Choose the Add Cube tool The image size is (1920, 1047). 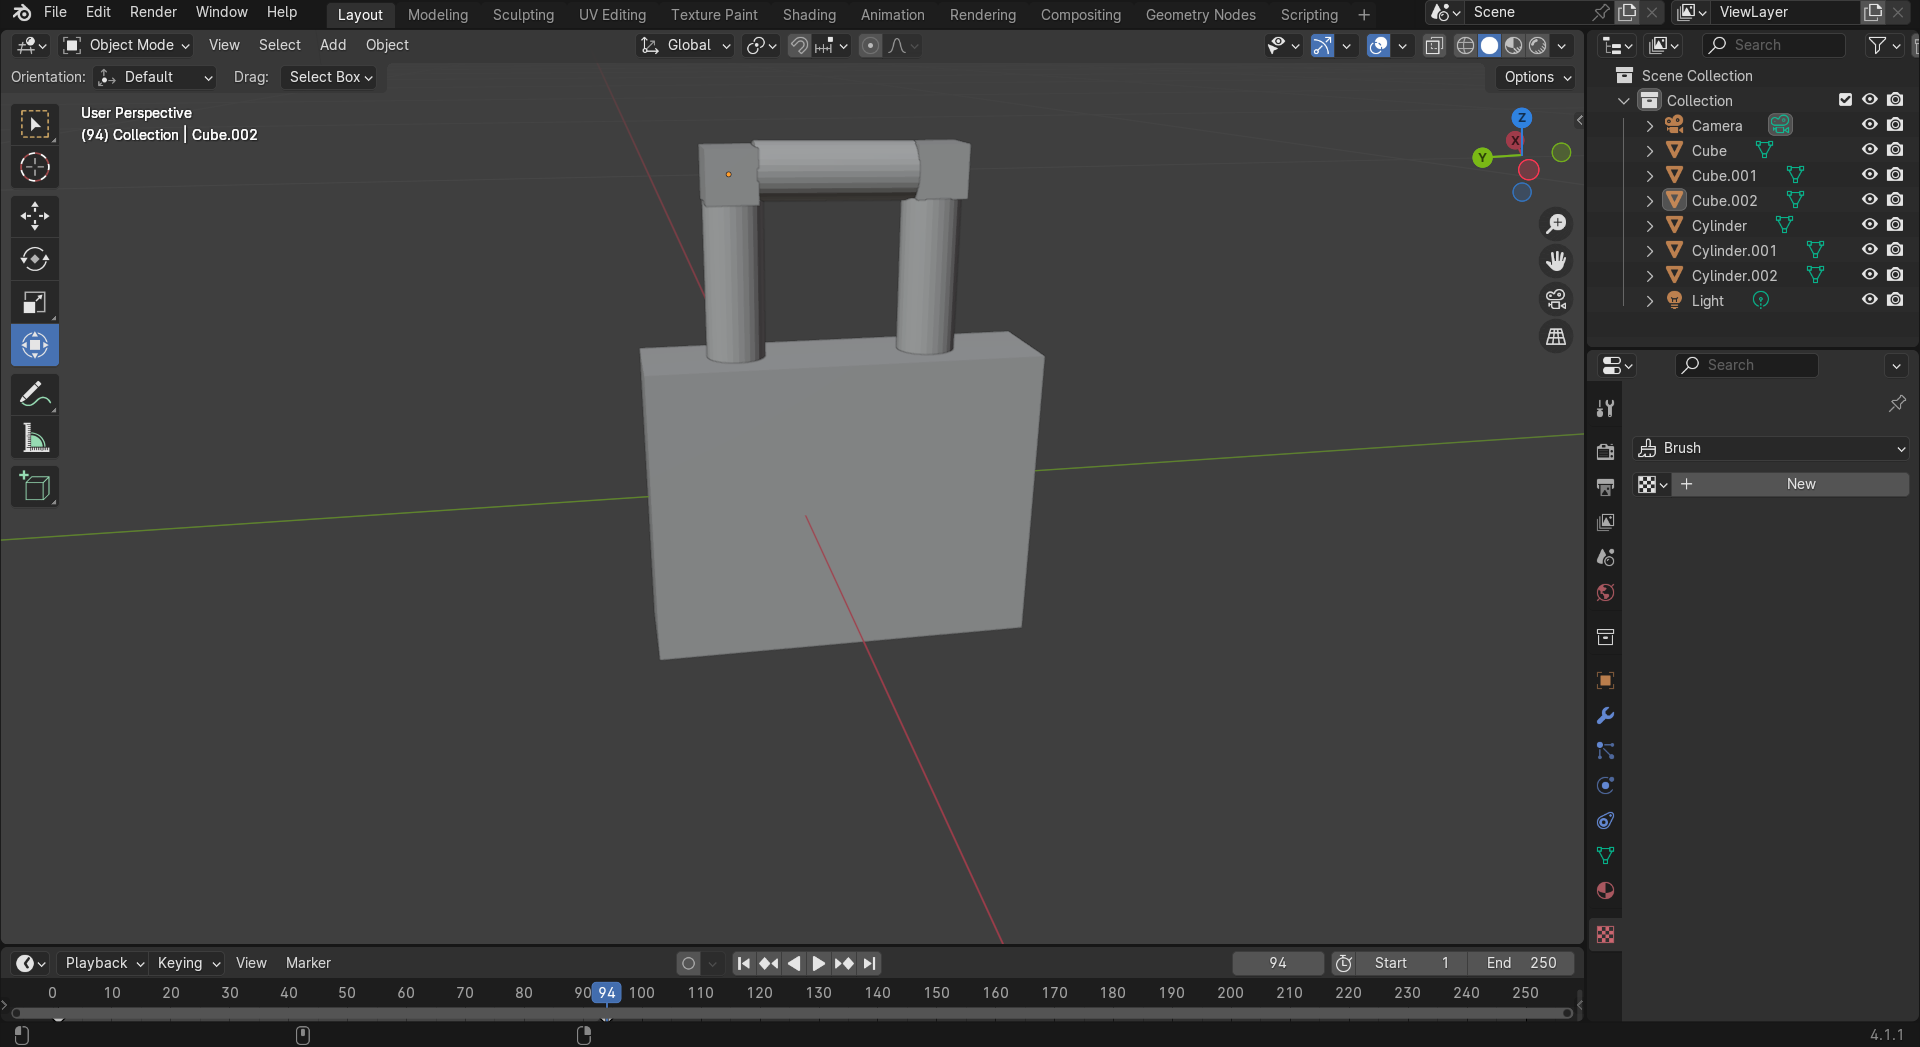(35, 487)
